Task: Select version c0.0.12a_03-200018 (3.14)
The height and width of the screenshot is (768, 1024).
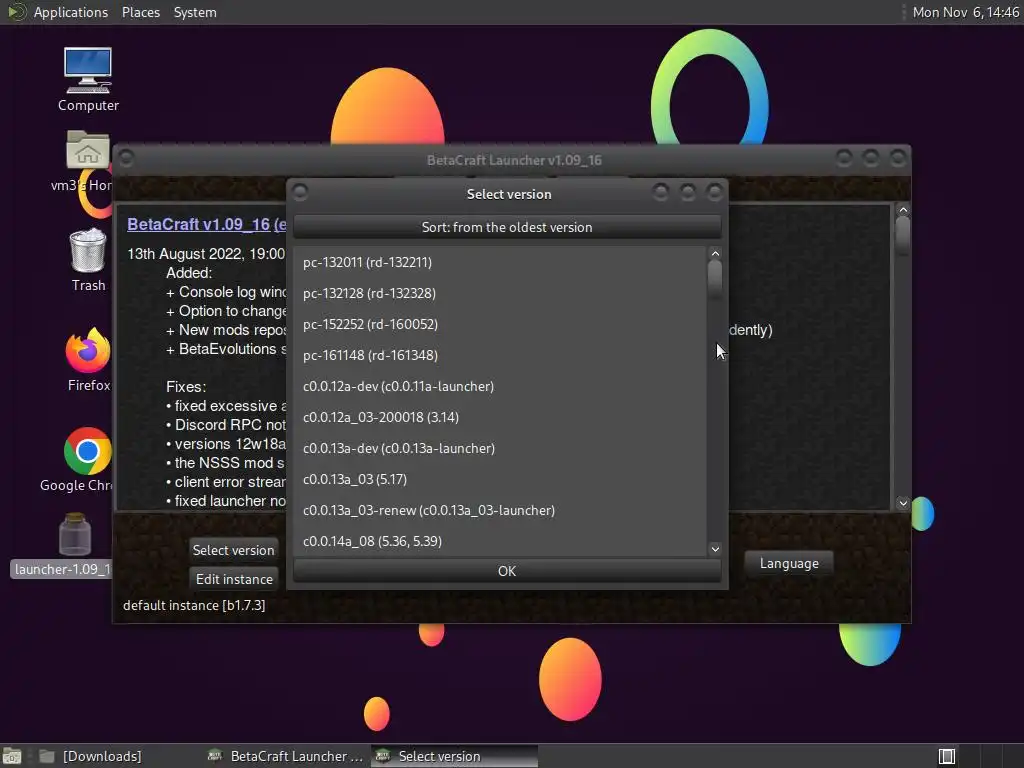Action: tap(500, 417)
